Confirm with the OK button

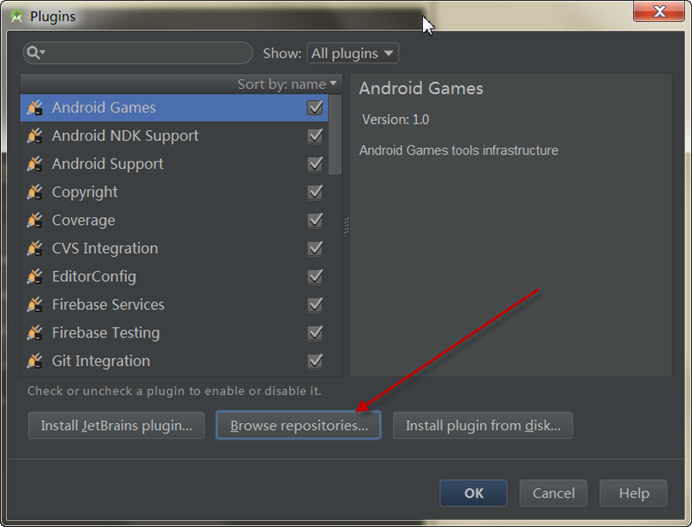(x=474, y=493)
